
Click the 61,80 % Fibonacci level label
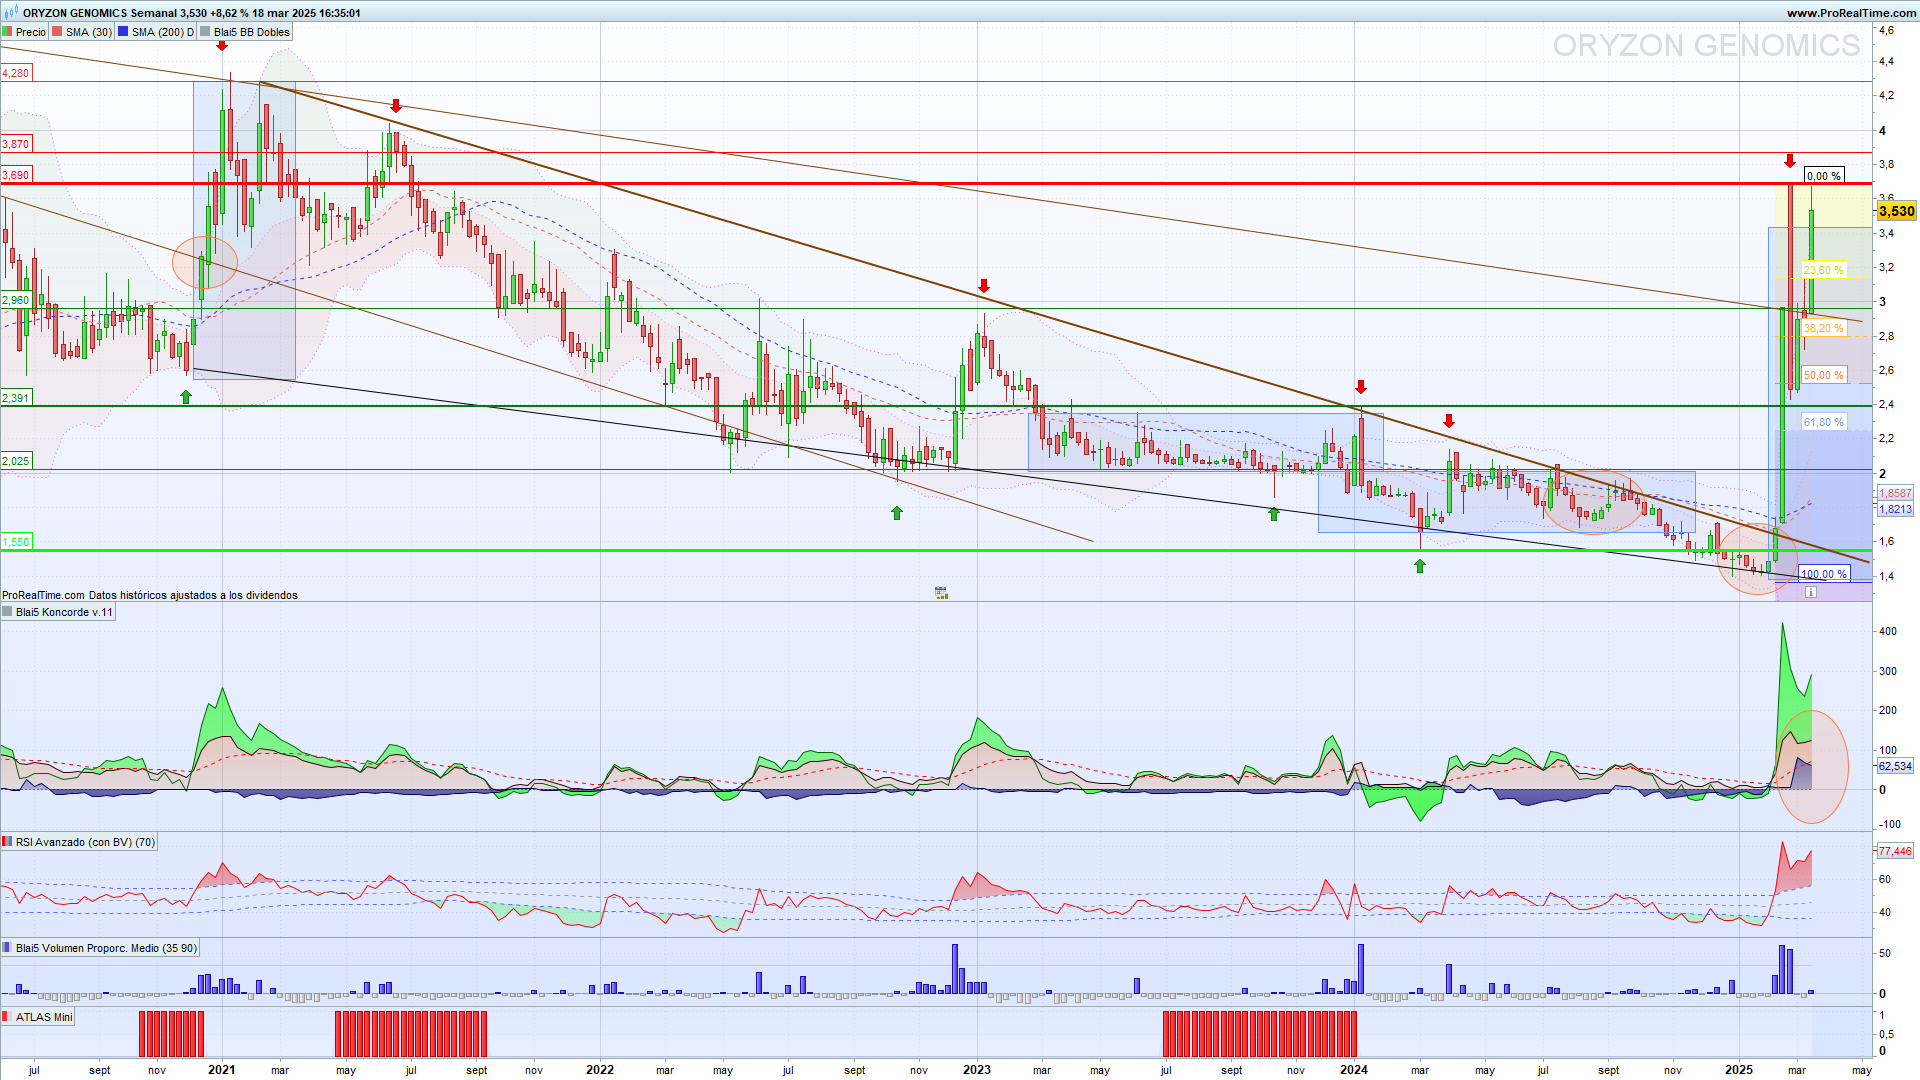1824,422
